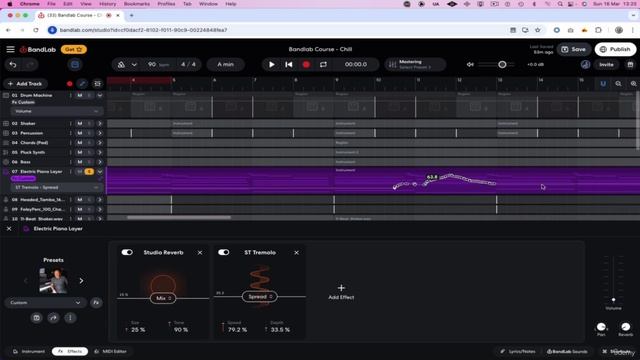The width and height of the screenshot is (640, 360).
Task: Collapse the Electric Piano Layer track
Action: click(x=100, y=172)
